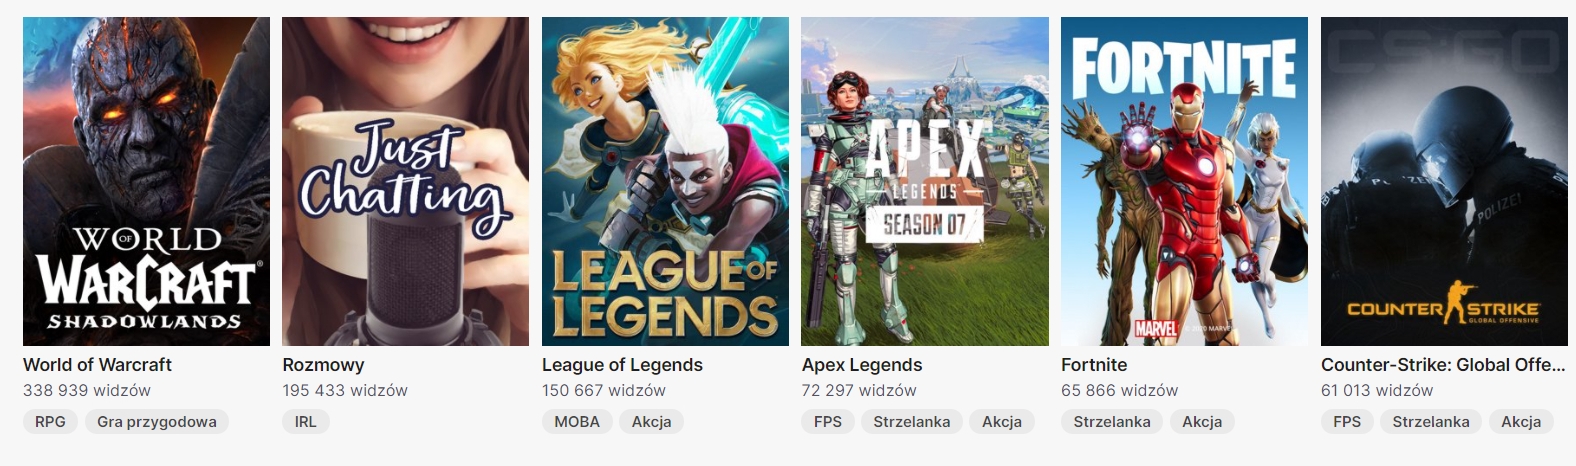Click the Fortnite title link
Image resolution: width=1576 pixels, height=466 pixels.
1094,365
